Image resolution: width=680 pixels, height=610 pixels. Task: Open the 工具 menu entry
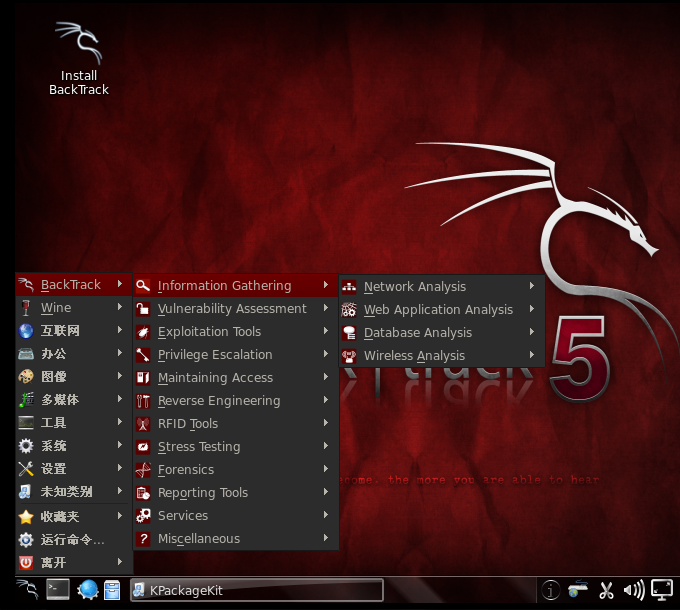point(73,423)
